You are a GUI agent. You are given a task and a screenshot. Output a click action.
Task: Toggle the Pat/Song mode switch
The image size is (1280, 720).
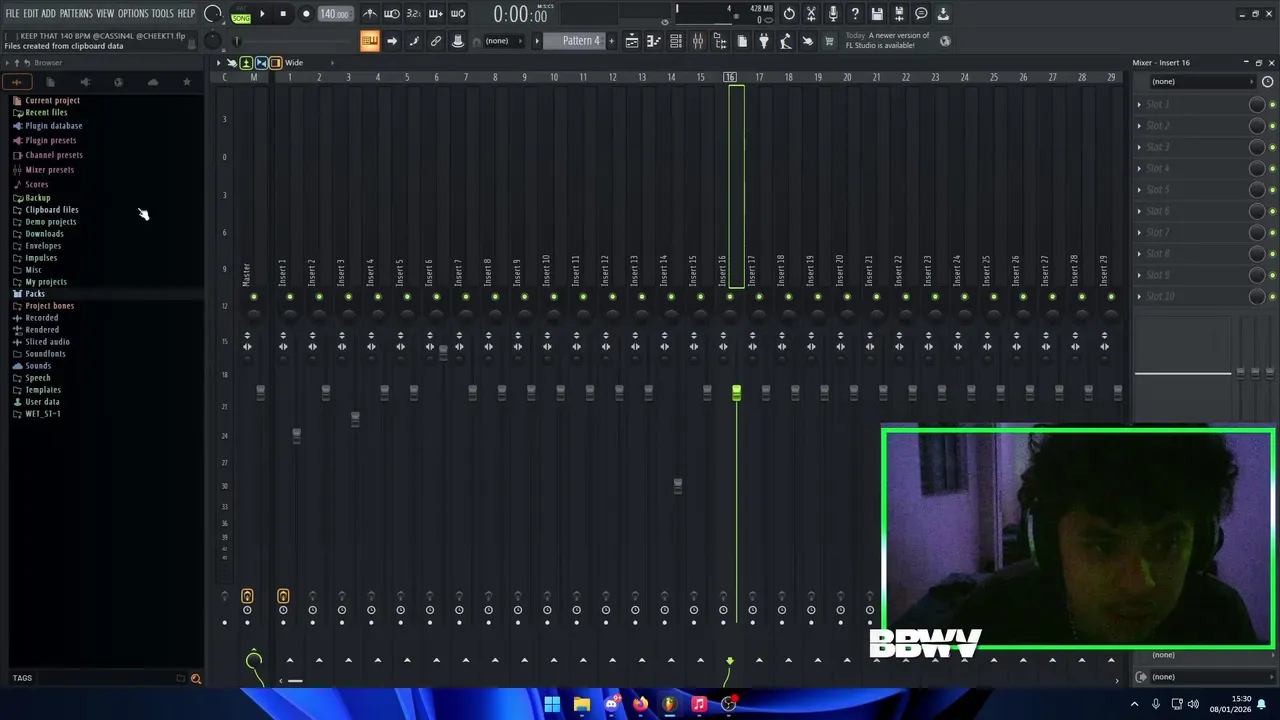(241, 14)
